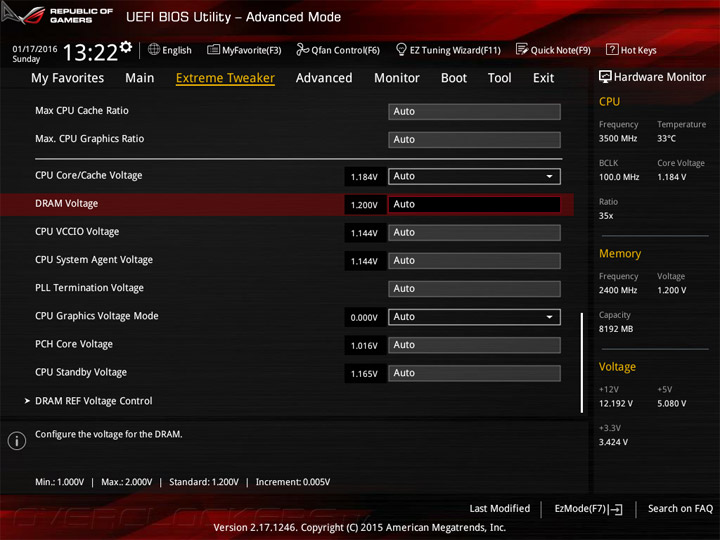Click the CPU VCCIO Voltage Auto field
720x540 pixels.
coord(474,232)
